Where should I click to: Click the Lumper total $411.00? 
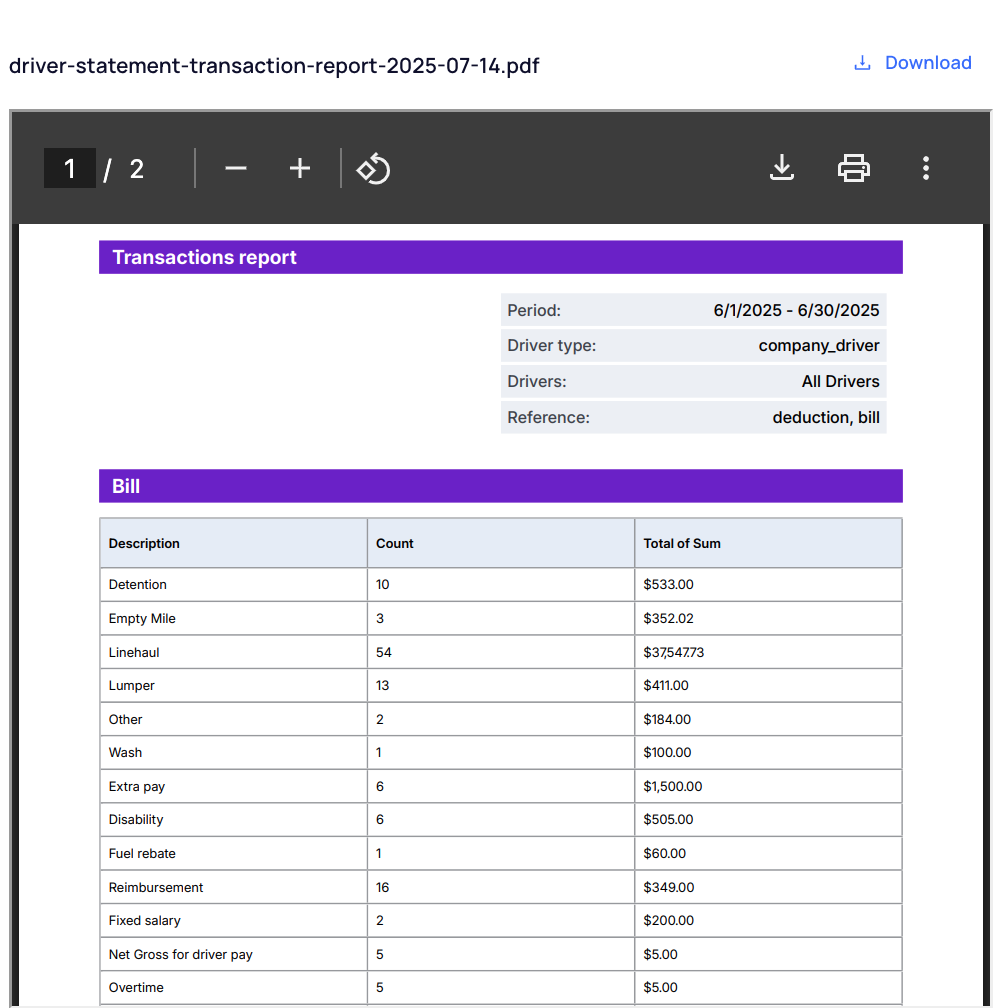coord(666,685)
